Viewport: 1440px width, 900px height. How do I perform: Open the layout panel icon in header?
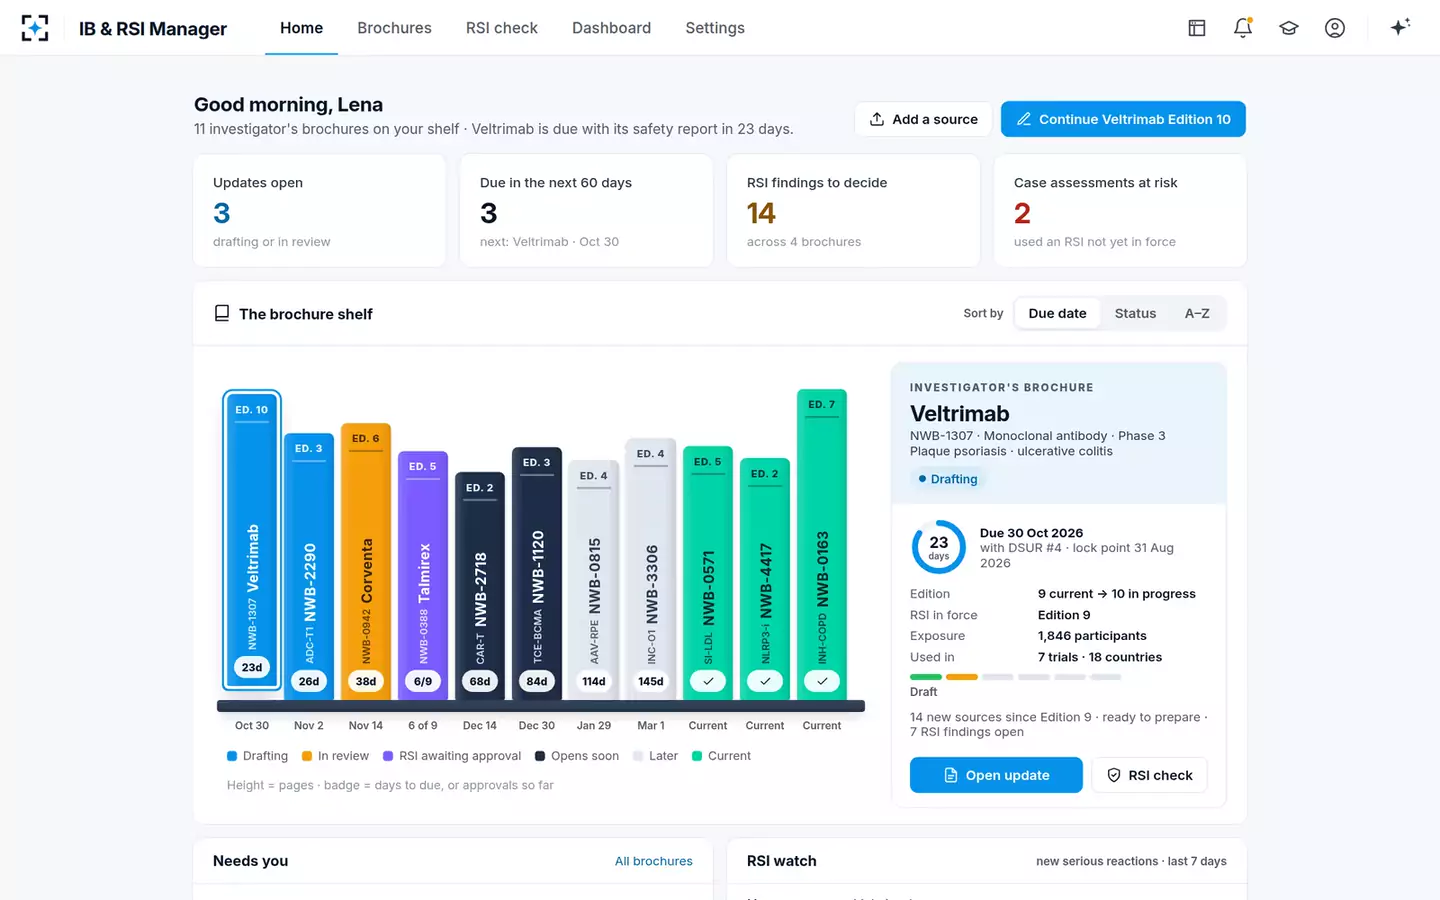1197,28
